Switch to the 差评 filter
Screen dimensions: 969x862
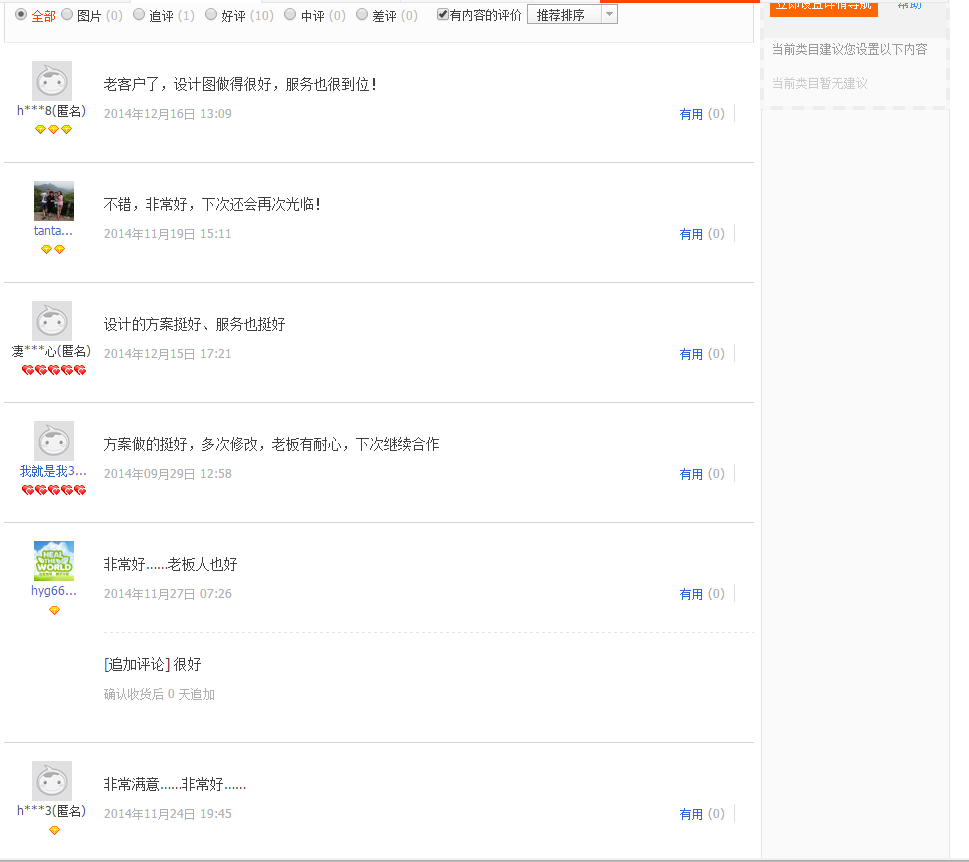362,15
